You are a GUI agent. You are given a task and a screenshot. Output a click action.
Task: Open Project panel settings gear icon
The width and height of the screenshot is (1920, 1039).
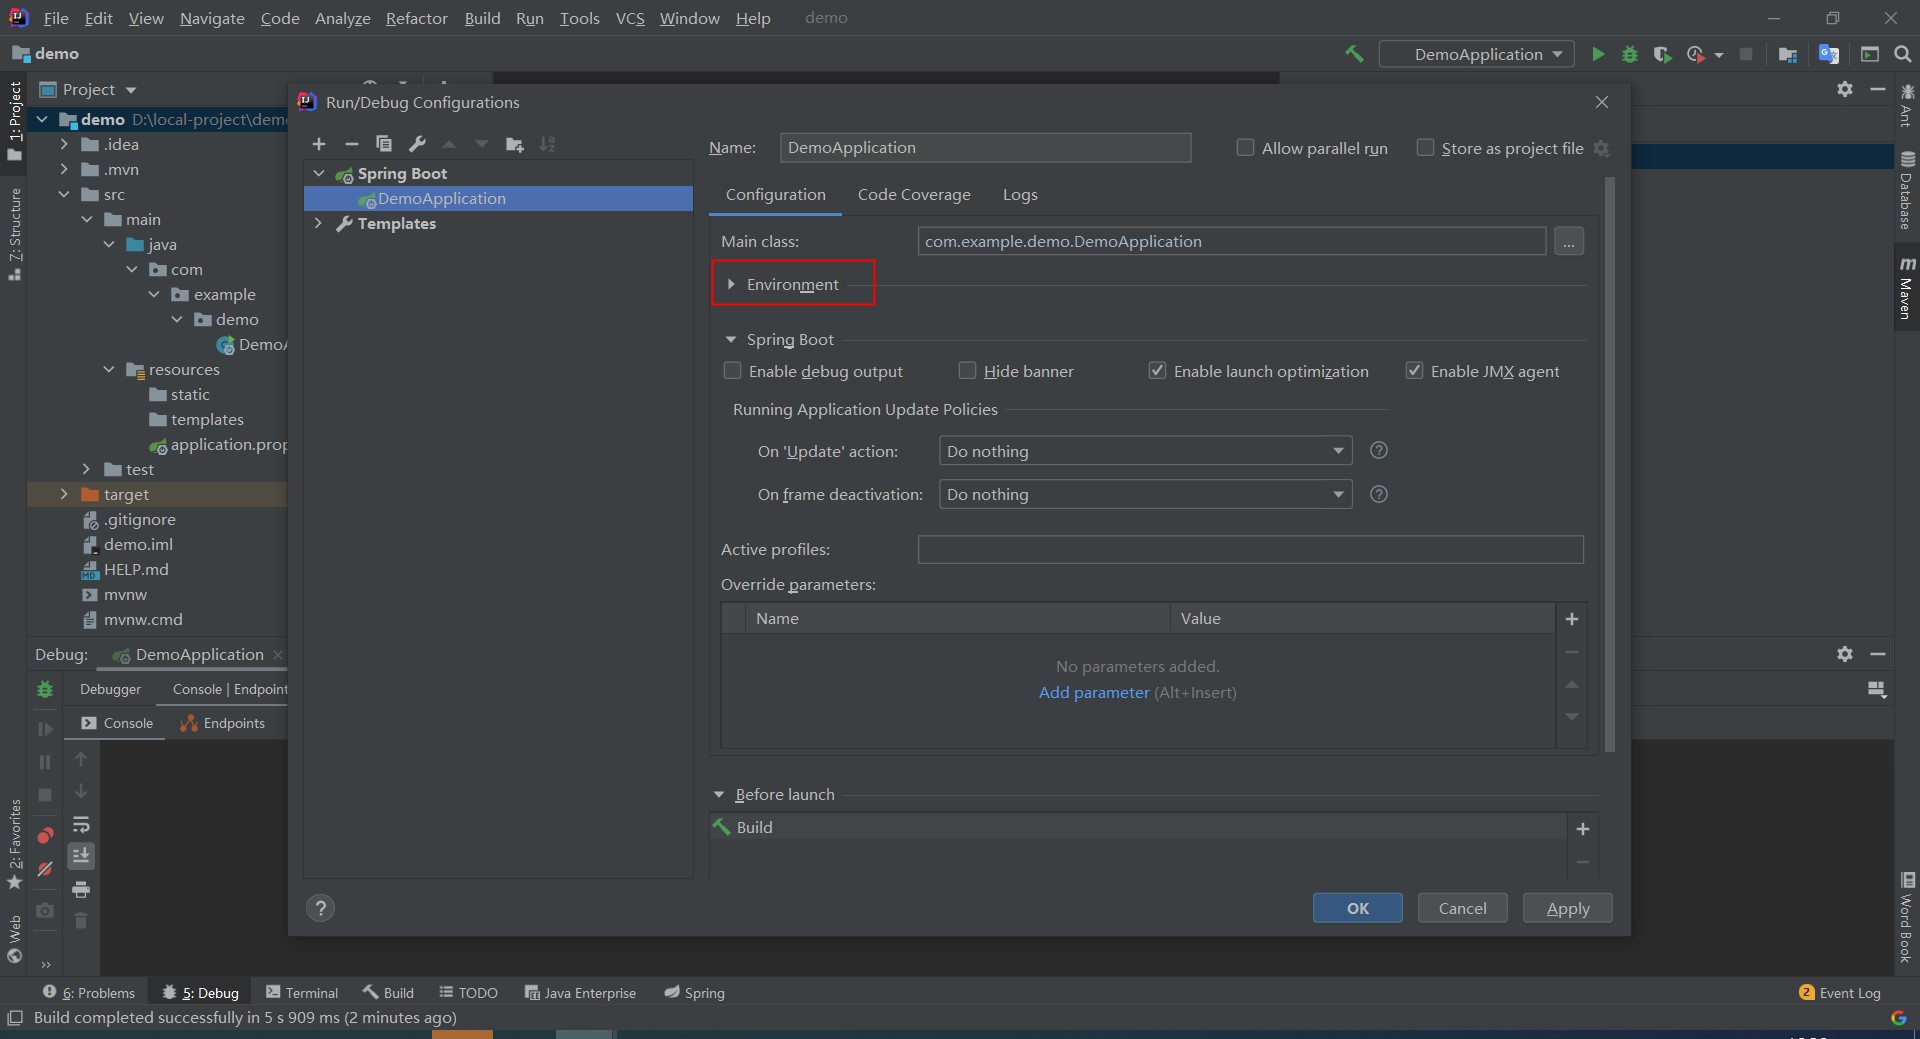coord(1845,89)
